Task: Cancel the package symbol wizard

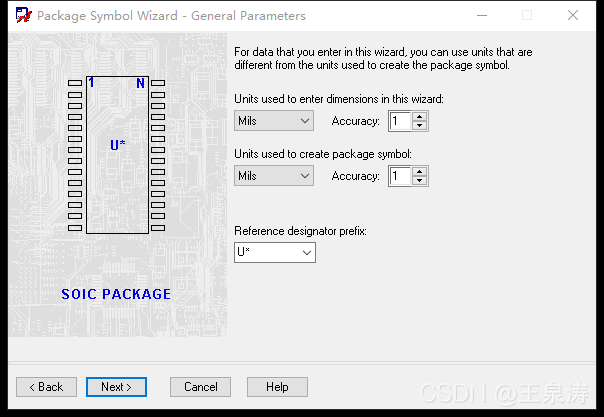Action: tap(201, 387)
